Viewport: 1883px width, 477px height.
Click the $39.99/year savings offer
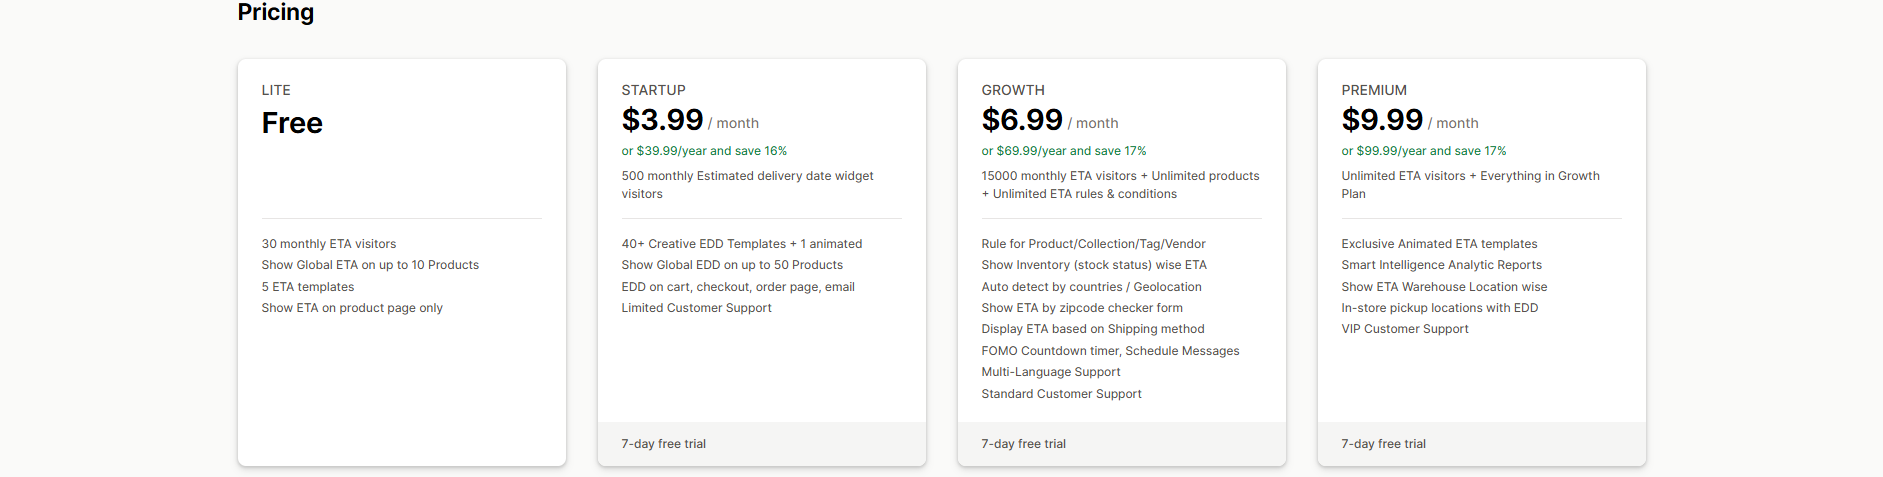704,151
